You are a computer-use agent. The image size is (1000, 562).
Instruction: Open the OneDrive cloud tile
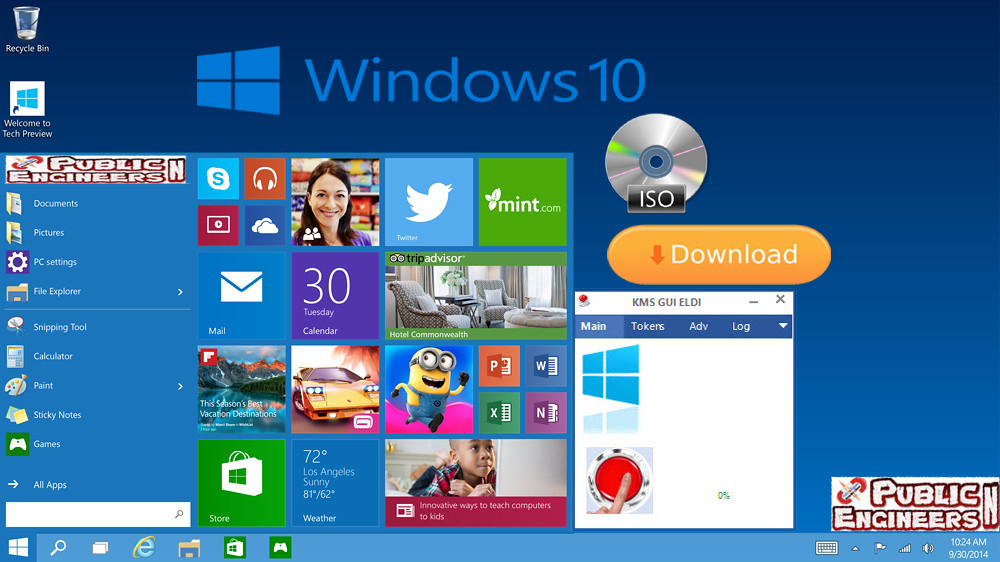pos(265,225)
